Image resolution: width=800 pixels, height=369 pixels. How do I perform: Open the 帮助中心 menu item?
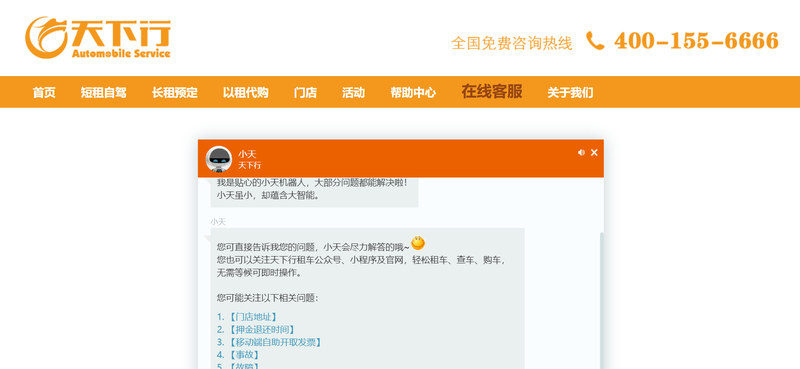point(413,92)
